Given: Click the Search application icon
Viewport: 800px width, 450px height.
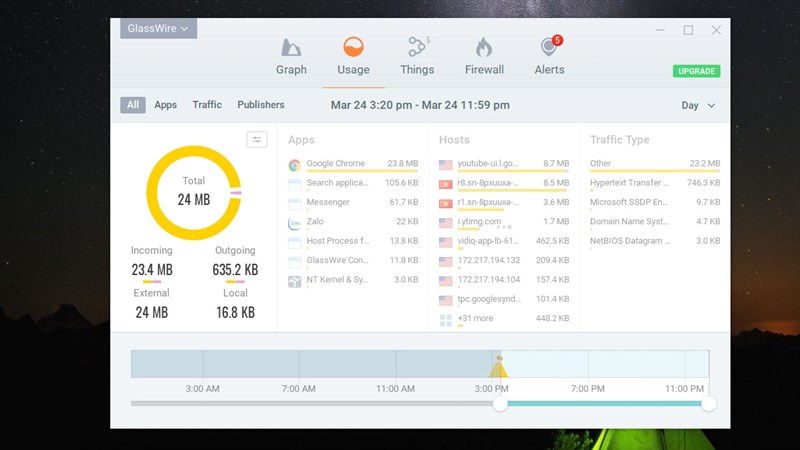Looking at the screenshot, I should pos(294,185).
